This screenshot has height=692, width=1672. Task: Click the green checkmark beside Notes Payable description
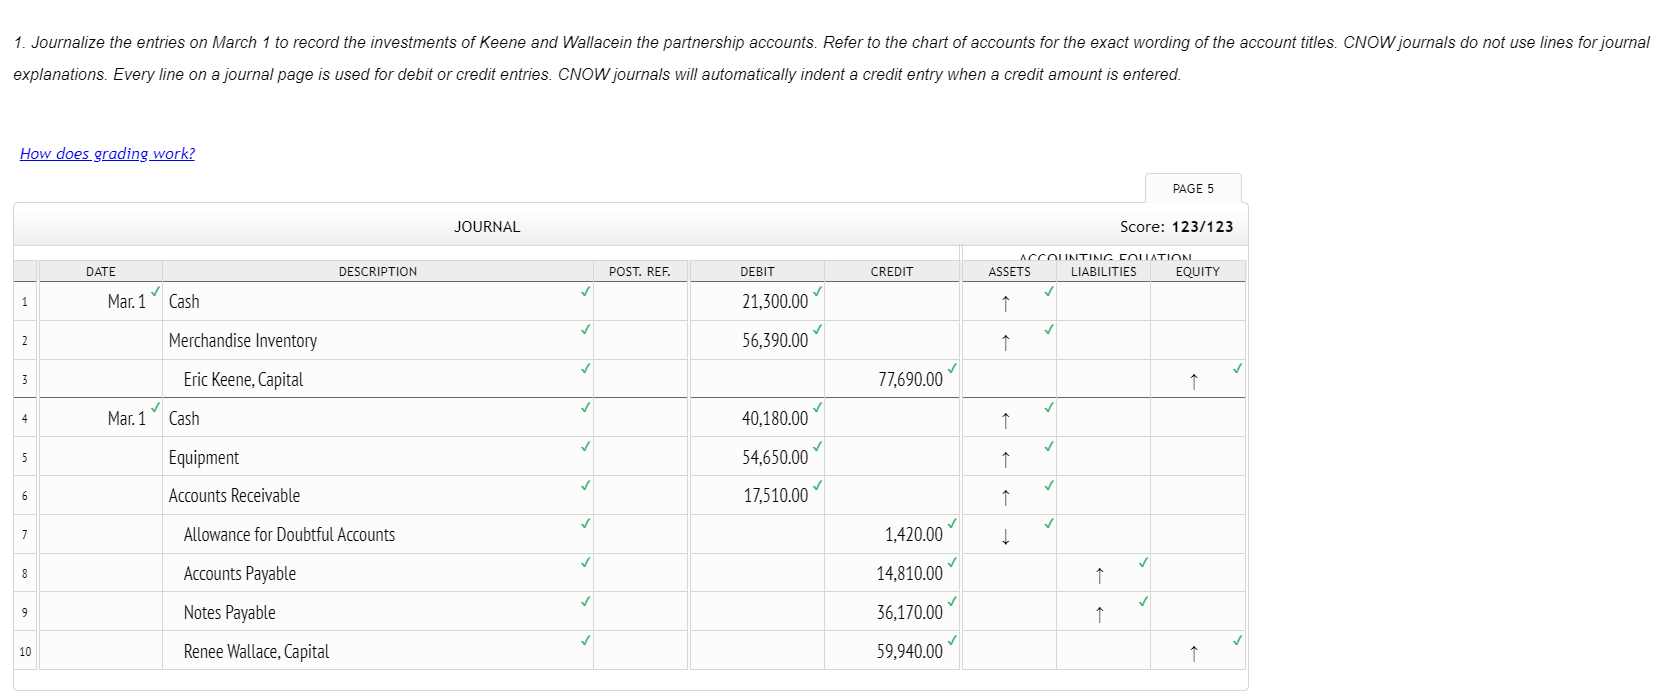(x=585, y=601)
